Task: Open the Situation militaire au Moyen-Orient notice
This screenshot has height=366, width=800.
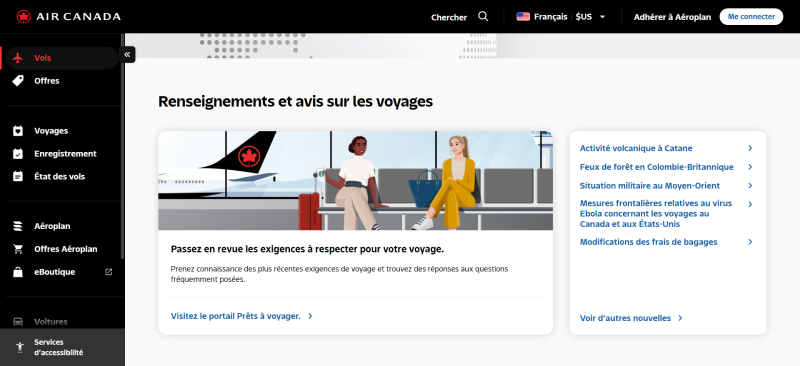Action: tap(650, 186)
